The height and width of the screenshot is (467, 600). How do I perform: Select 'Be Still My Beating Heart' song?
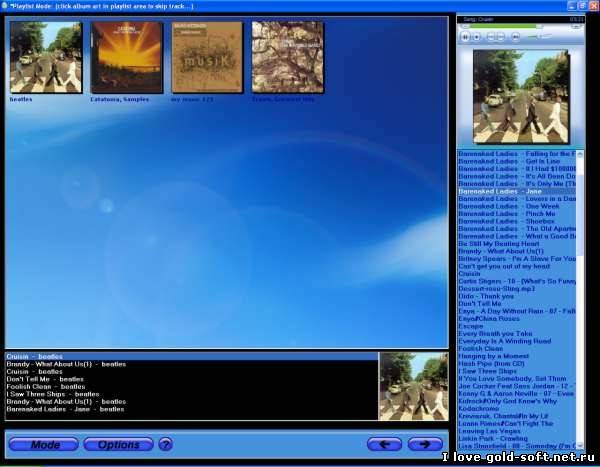517,243
